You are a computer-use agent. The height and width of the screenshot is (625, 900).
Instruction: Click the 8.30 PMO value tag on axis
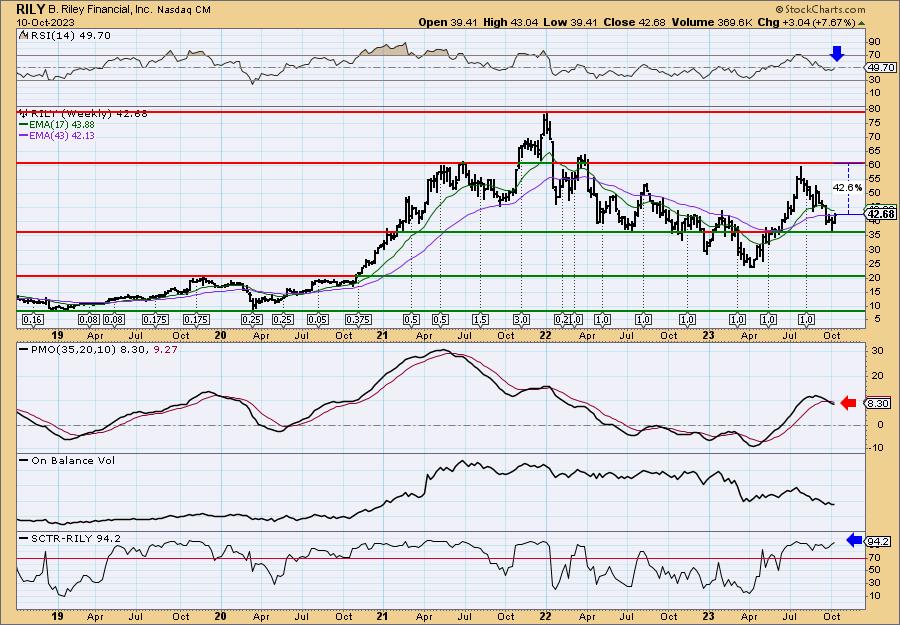878,403
